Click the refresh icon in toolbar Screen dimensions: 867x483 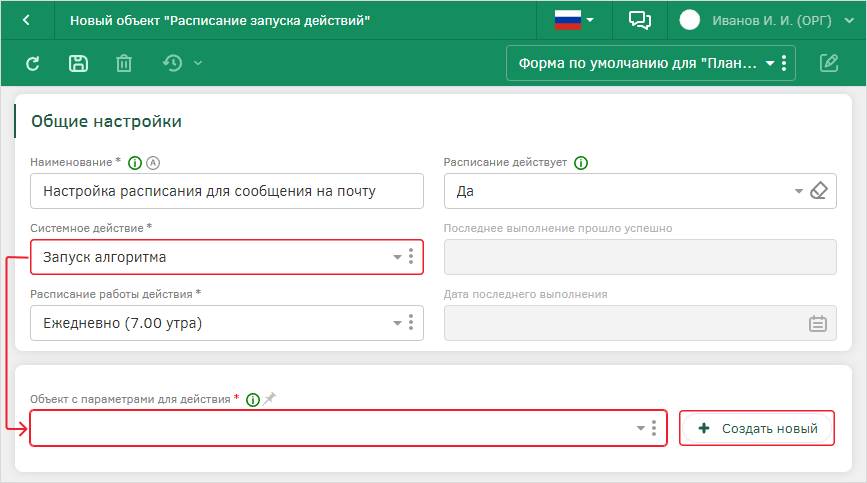coord(32,64)
